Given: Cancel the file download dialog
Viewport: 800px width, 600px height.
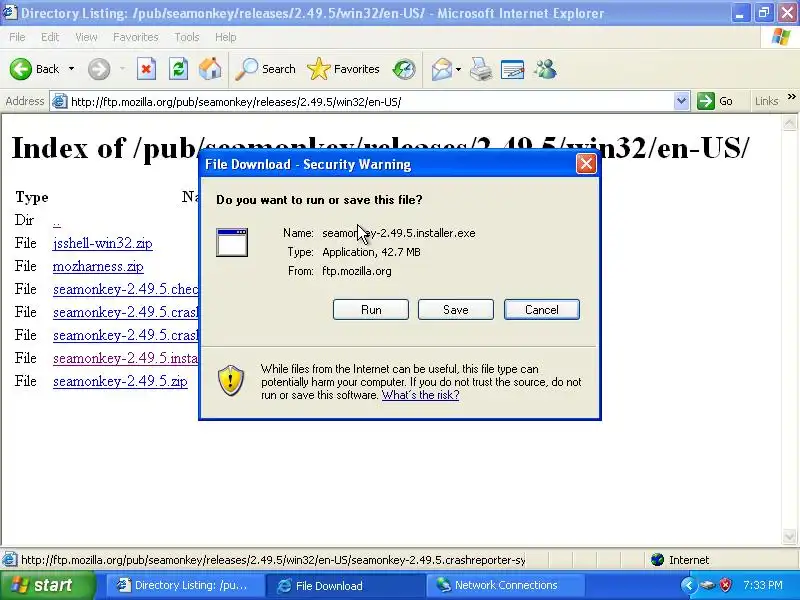Looking at the screenshot, I should (542, 310).
